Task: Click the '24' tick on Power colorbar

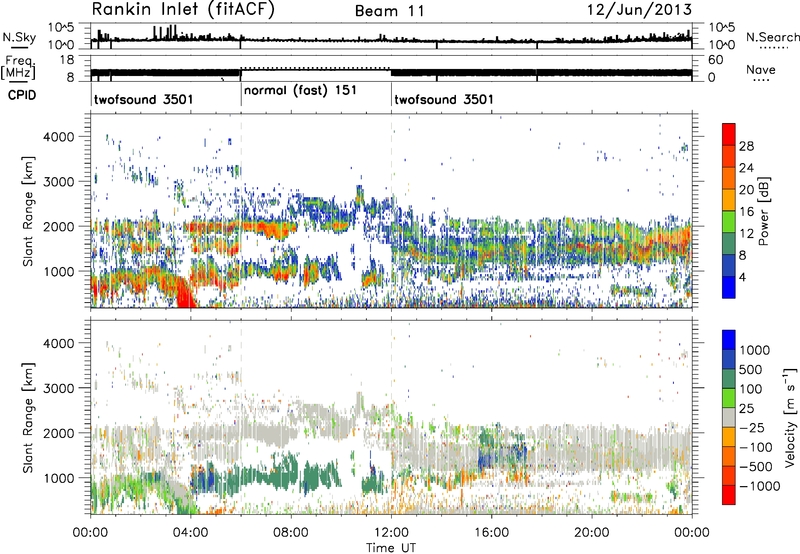Action: coord(746,168)
